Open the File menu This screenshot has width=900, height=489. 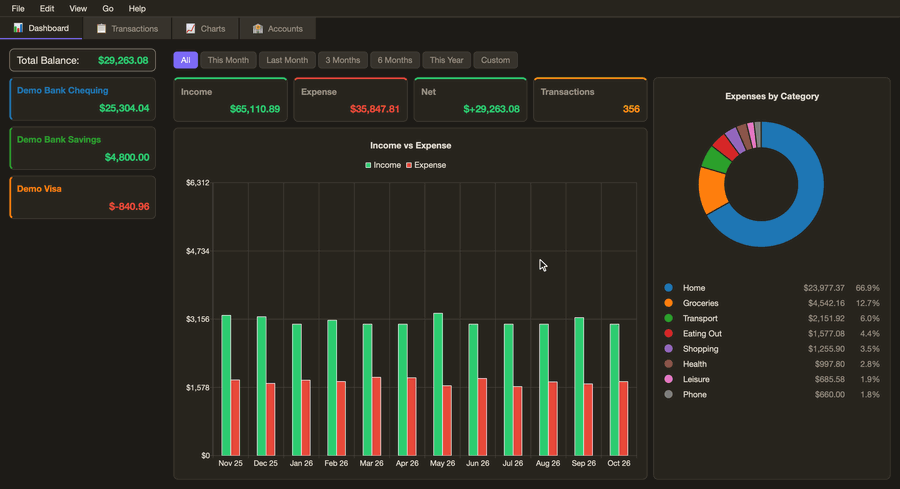tap(18, 9)
